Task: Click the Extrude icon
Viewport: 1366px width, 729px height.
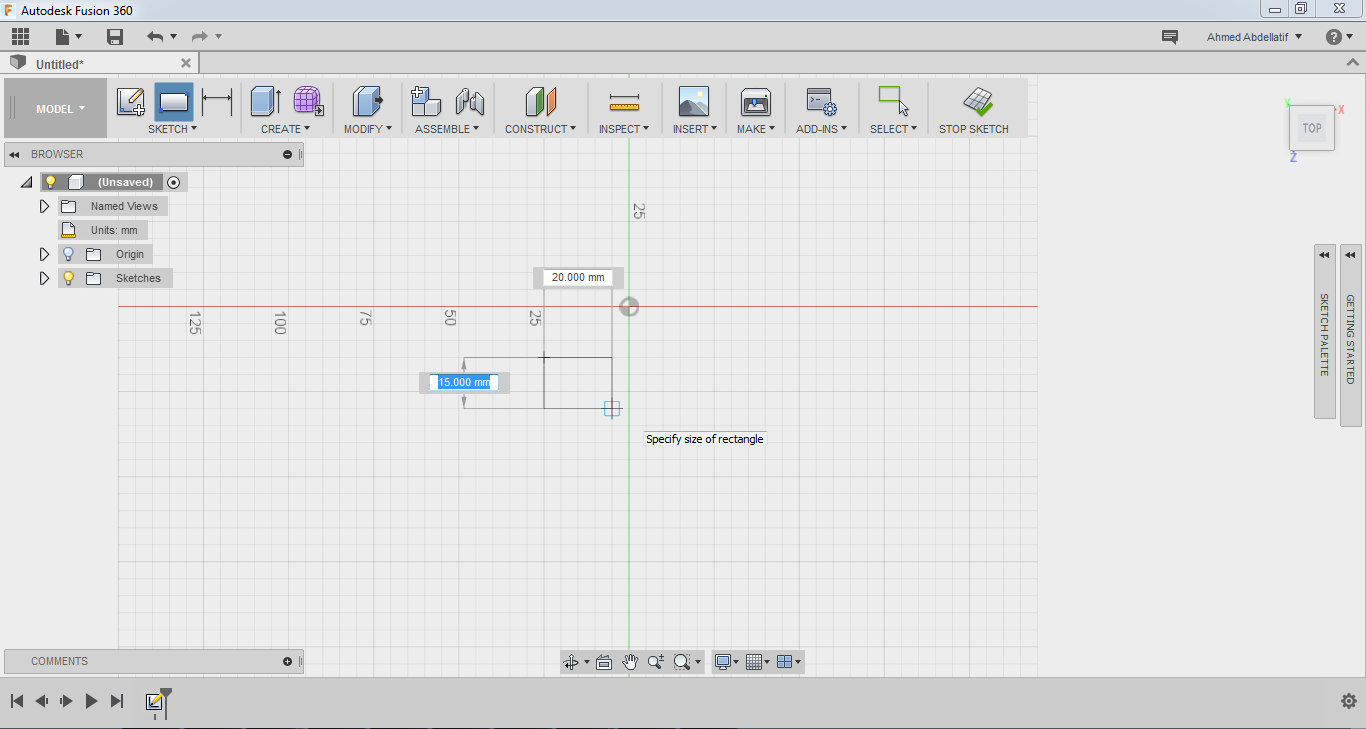Action: 265,101
